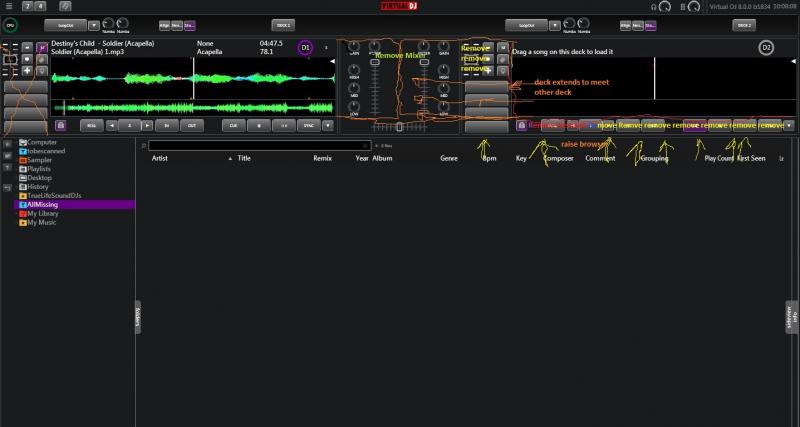This screenshot has height=427, width=800.
Task: Click the minus button on deck 1 pads
Action: coord(28,47)
